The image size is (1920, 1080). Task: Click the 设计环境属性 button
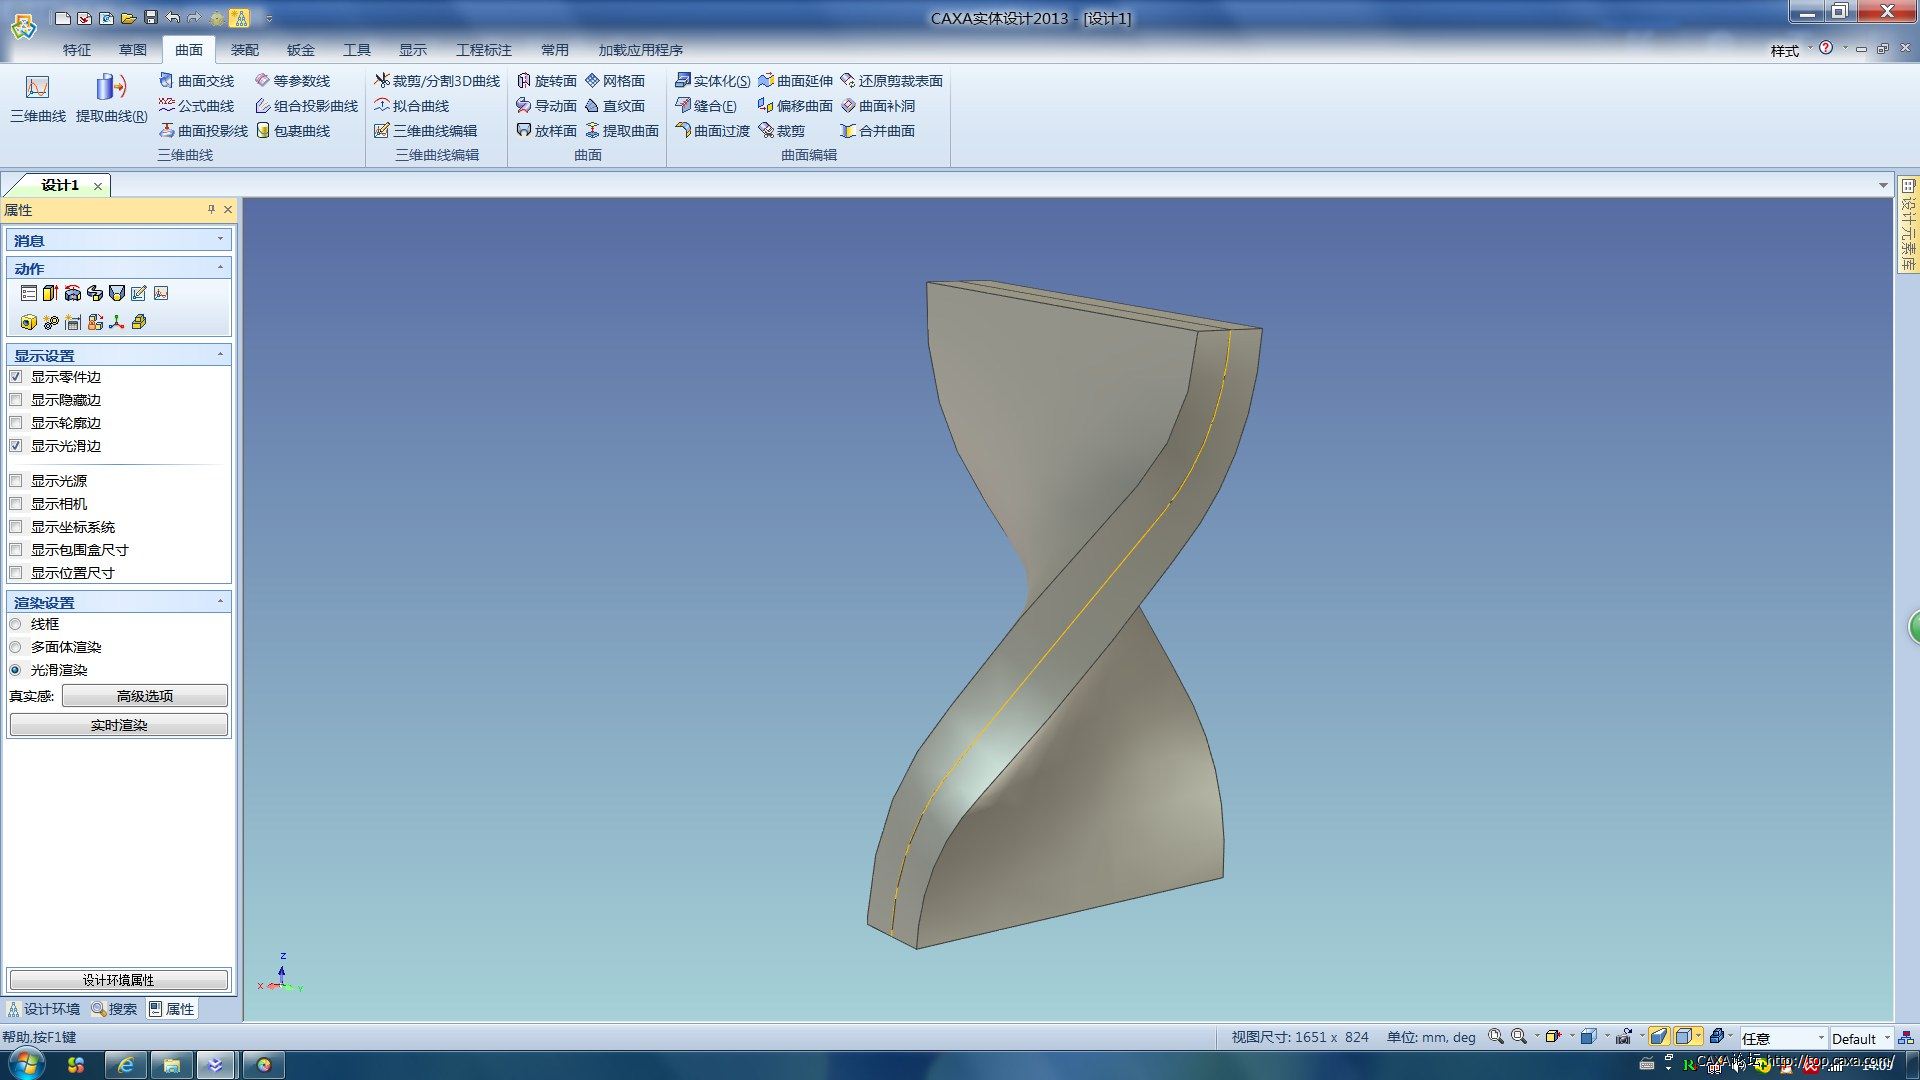[x=119, y=980]
